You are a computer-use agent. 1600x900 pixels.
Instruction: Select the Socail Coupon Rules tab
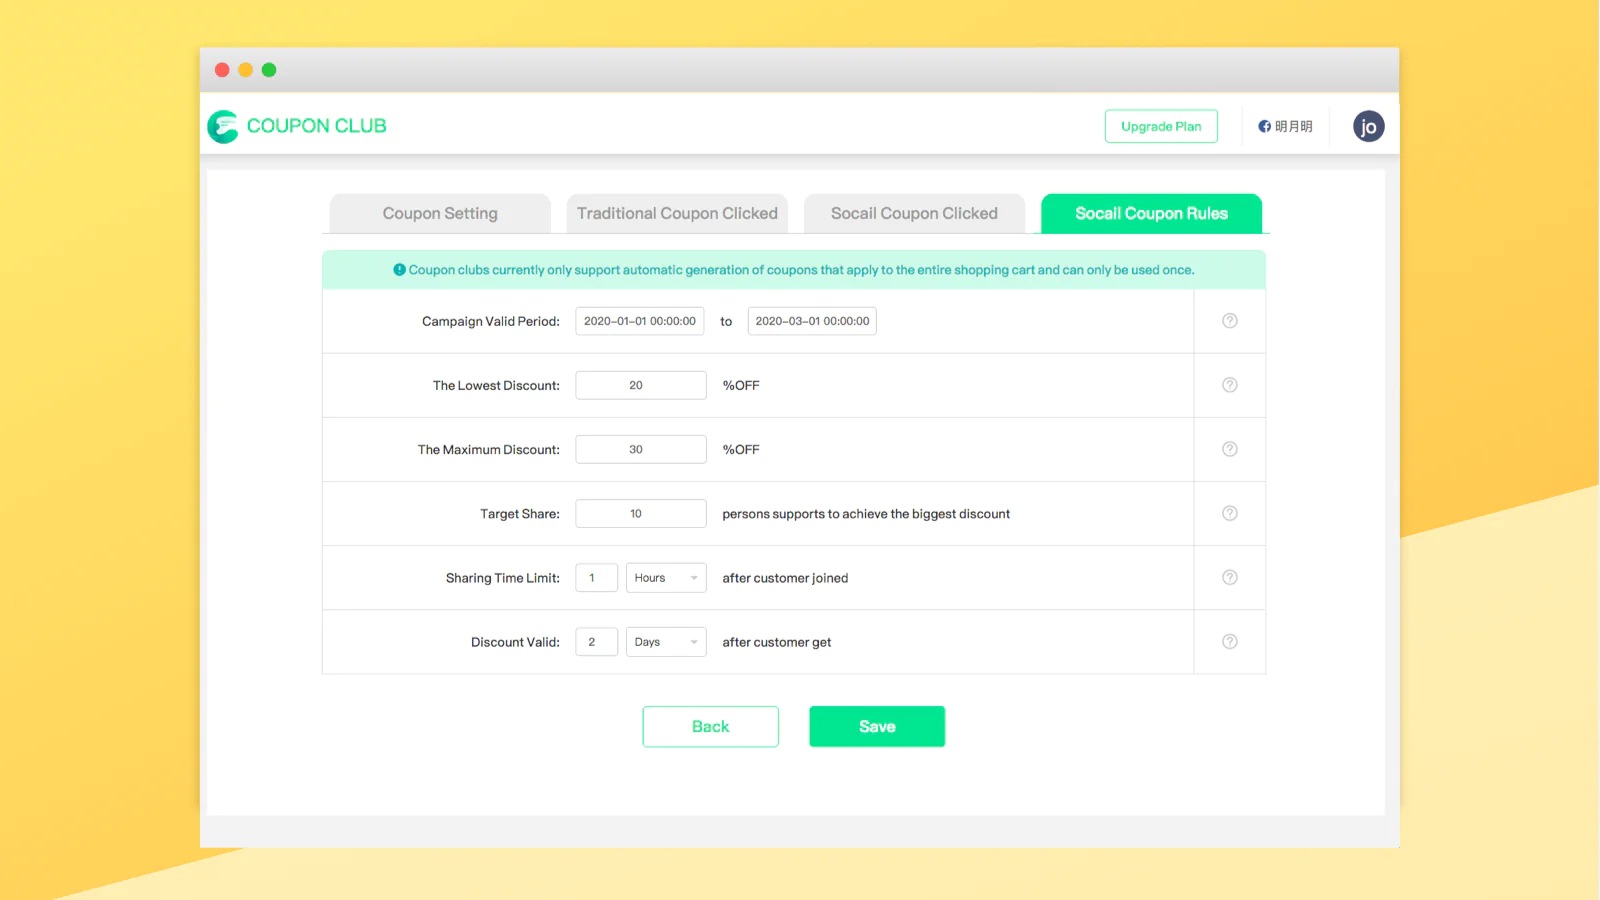(1151, 213)
